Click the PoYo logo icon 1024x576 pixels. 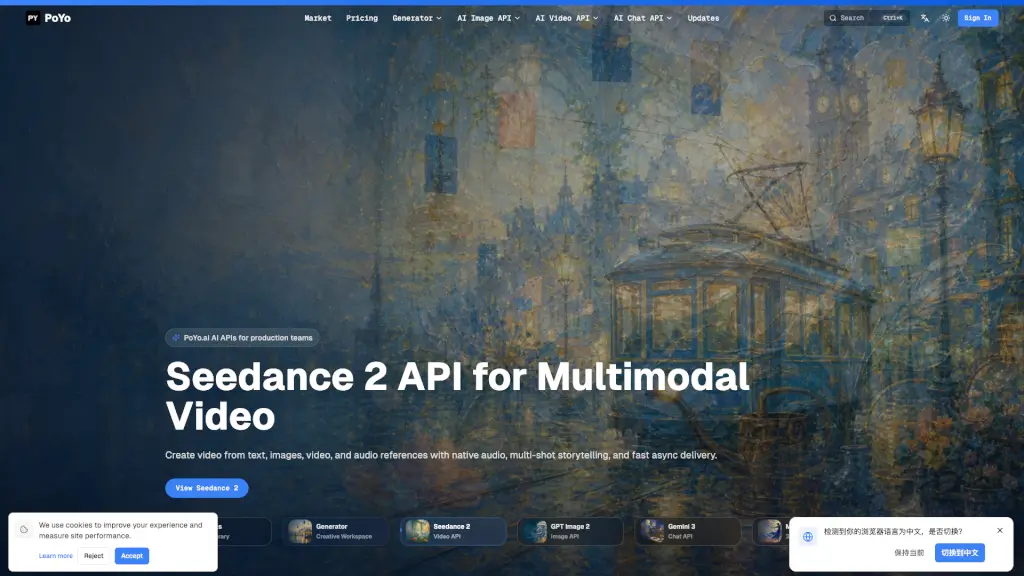tap(33, 18)
